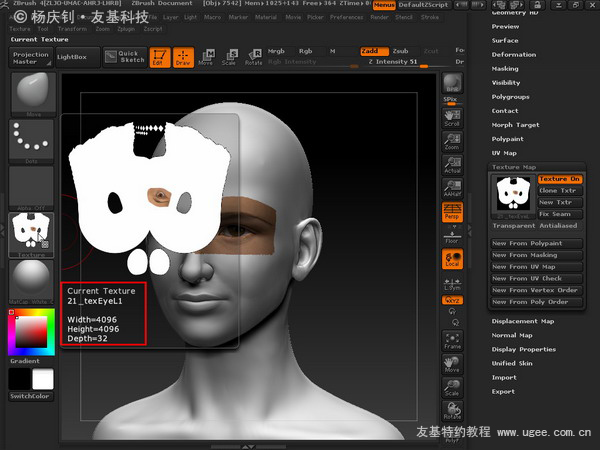Open the Preferences menu
Image resolution: width=600 pixels, height=450 pixels.
pos(346,17)
